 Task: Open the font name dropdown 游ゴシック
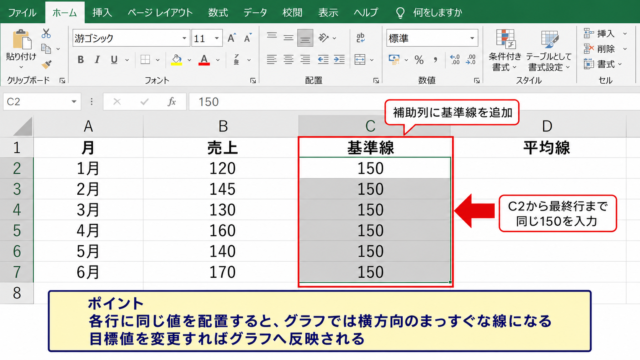tap(184, 38)
